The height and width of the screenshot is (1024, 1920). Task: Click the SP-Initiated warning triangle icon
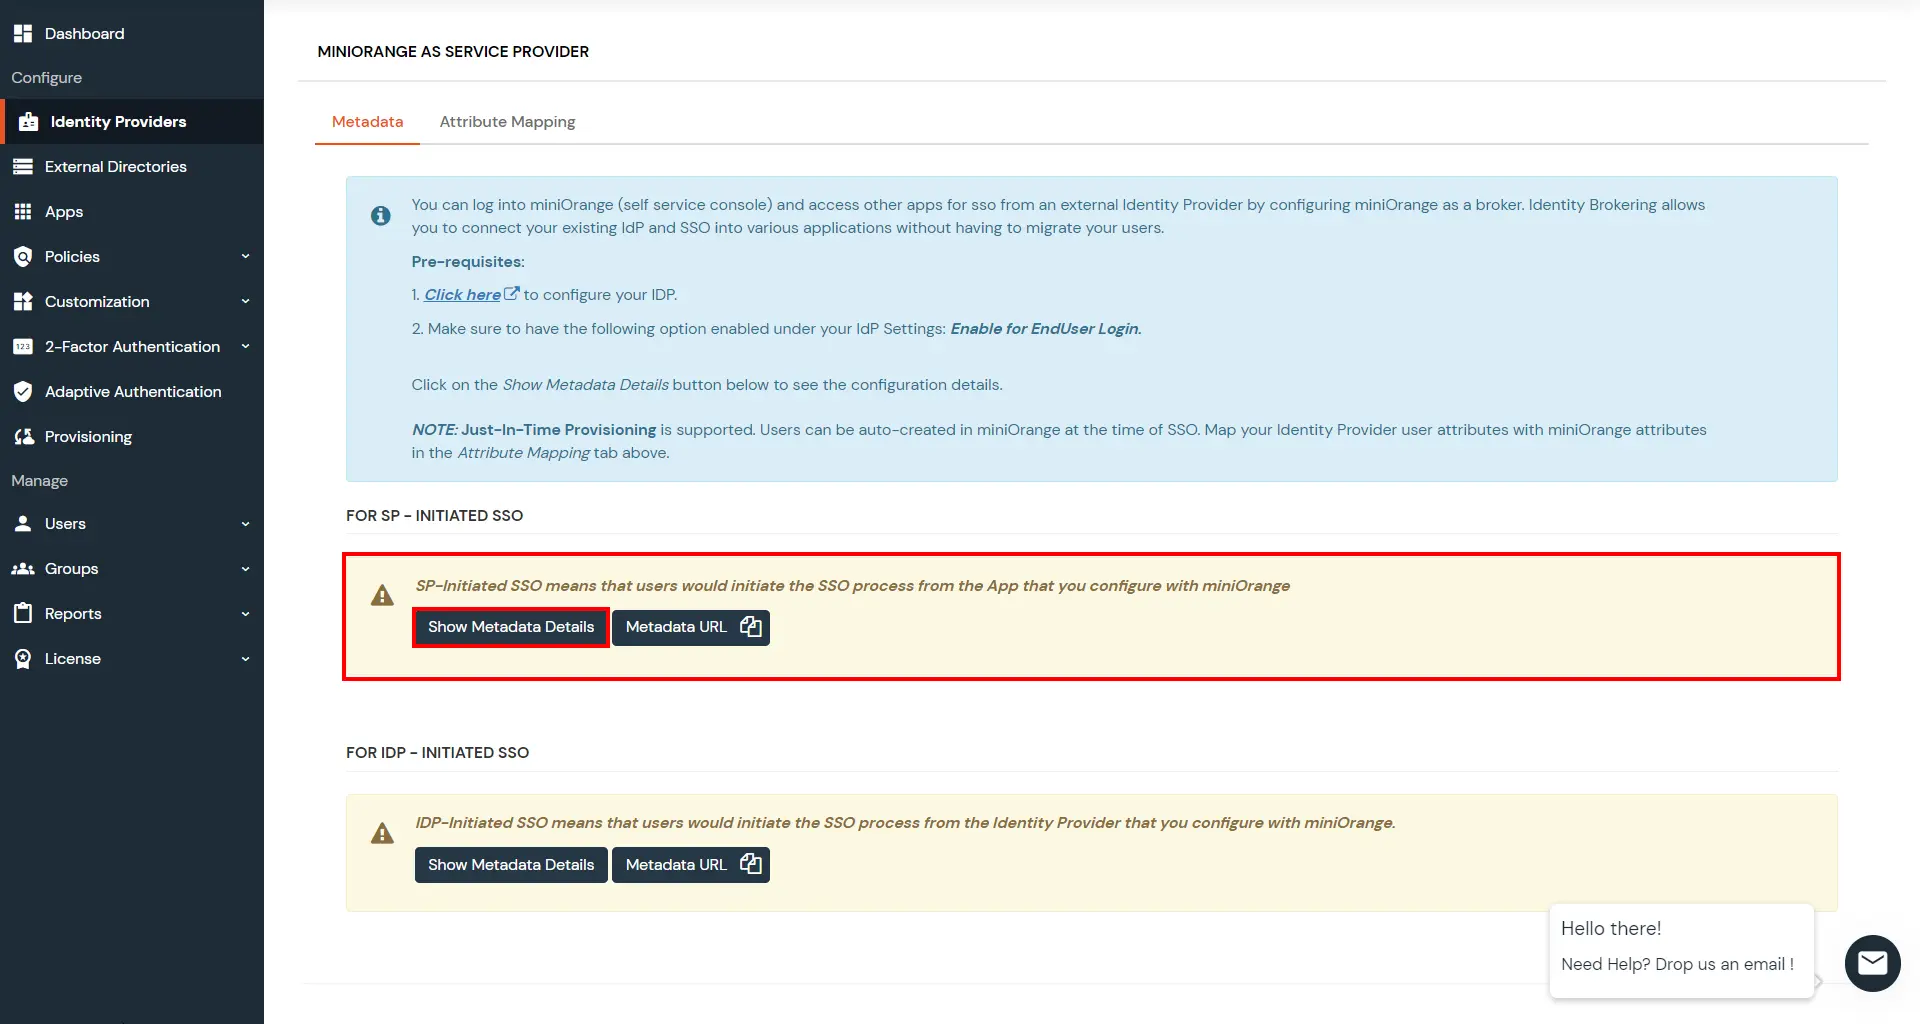(x=382, y=595)
